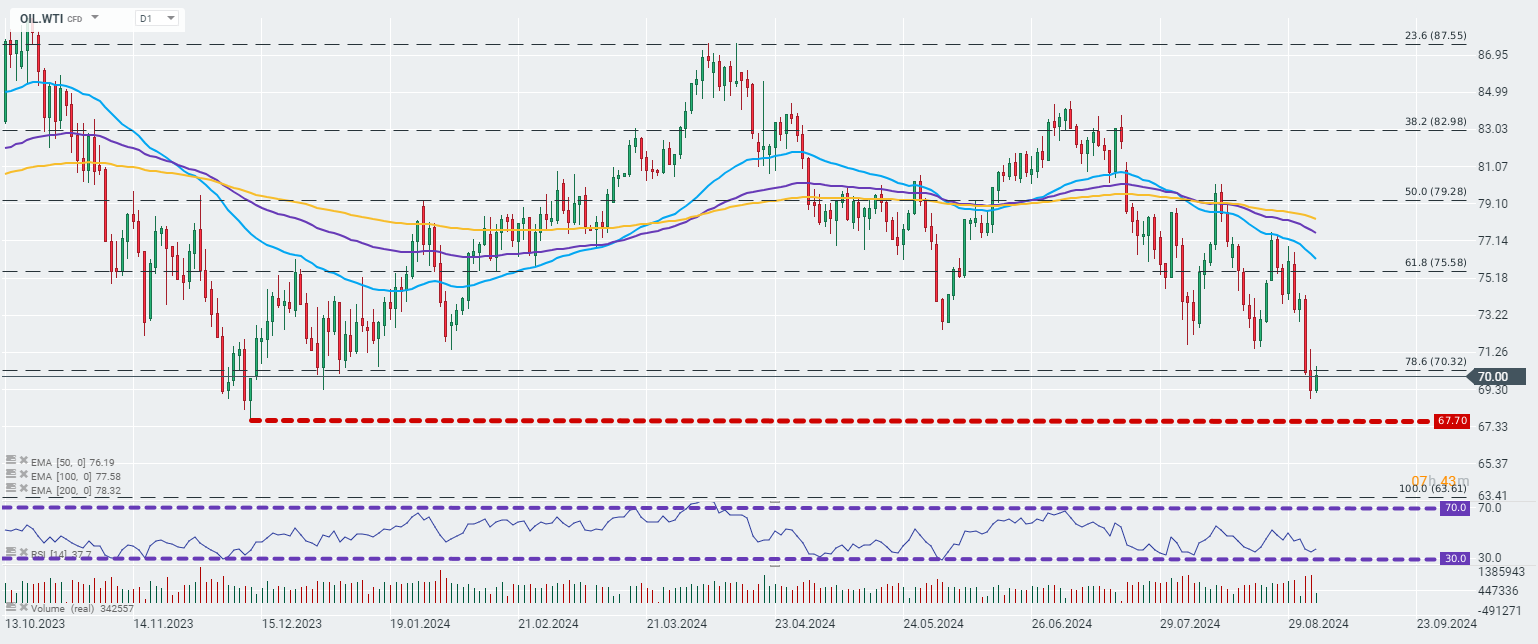
Task: Select the RSI 30.0 oversold level tag
Action: tap(1454, 558)
